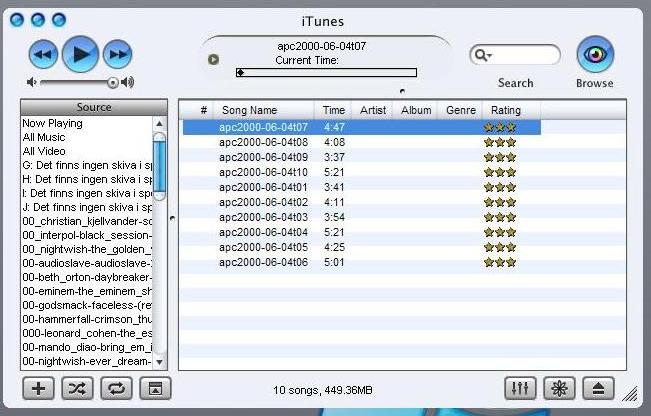Add a new playlist with plus button
This screenshot has height=416, width=651.
coord(38,389)
